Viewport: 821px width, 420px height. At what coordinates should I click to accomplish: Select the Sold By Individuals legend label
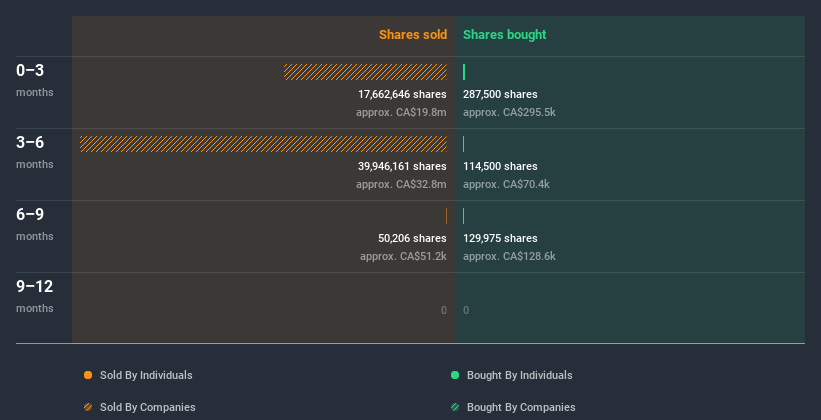pos(146,375)
